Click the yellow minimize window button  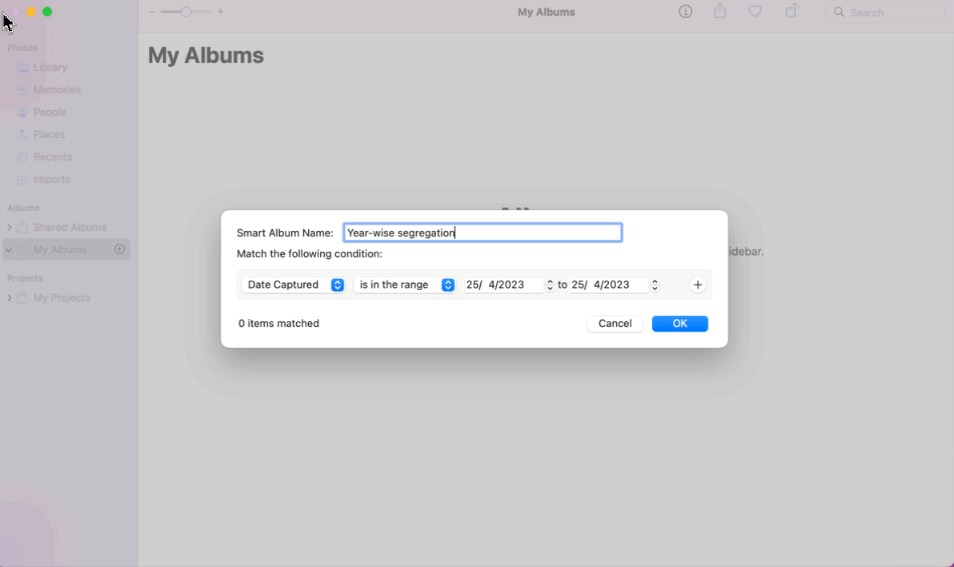(31, 12)
